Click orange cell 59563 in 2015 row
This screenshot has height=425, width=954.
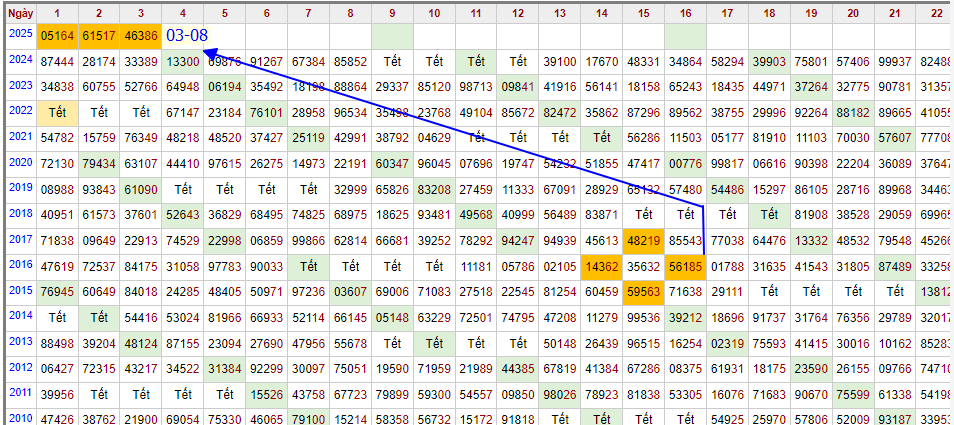[642, 292]
